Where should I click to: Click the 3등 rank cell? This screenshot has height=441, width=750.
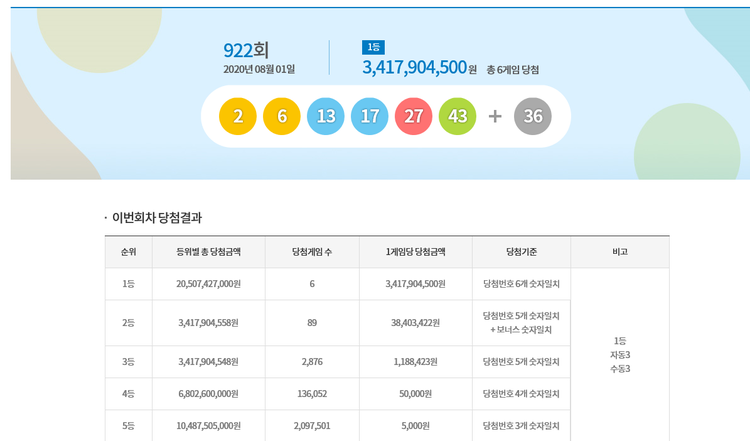[x=129, y=362]
